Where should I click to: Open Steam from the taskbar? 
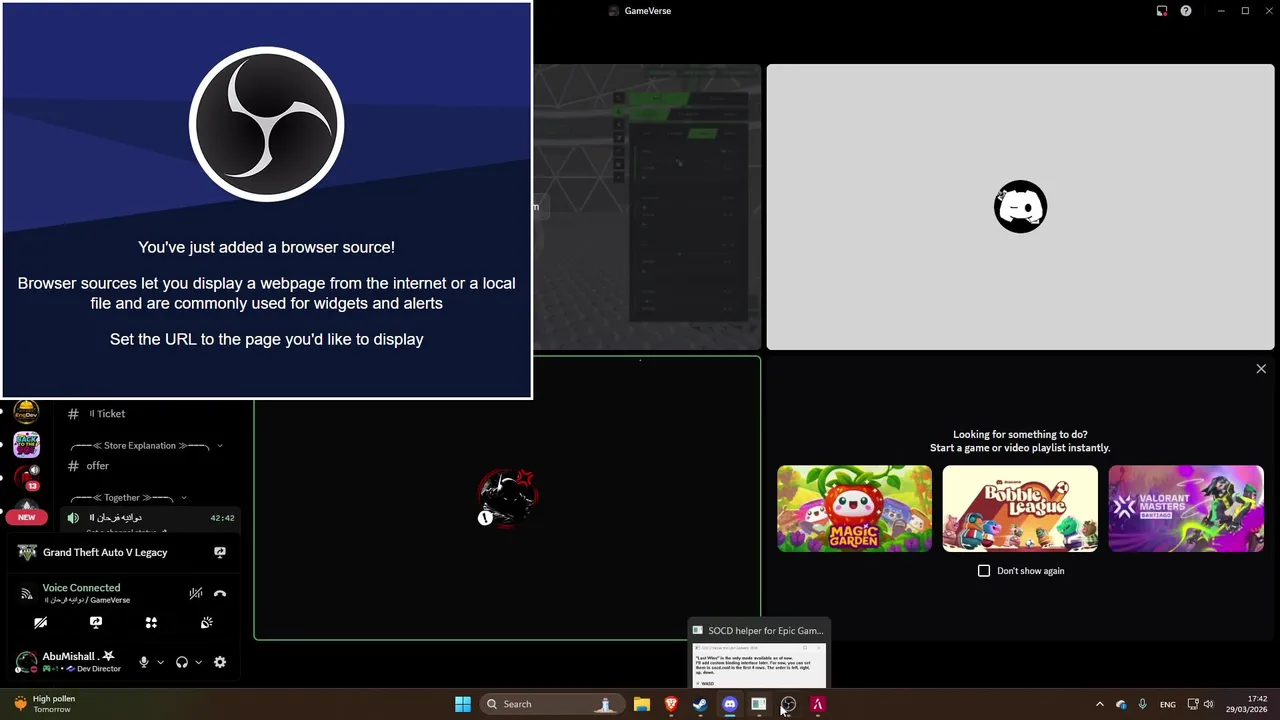[700, 704]
